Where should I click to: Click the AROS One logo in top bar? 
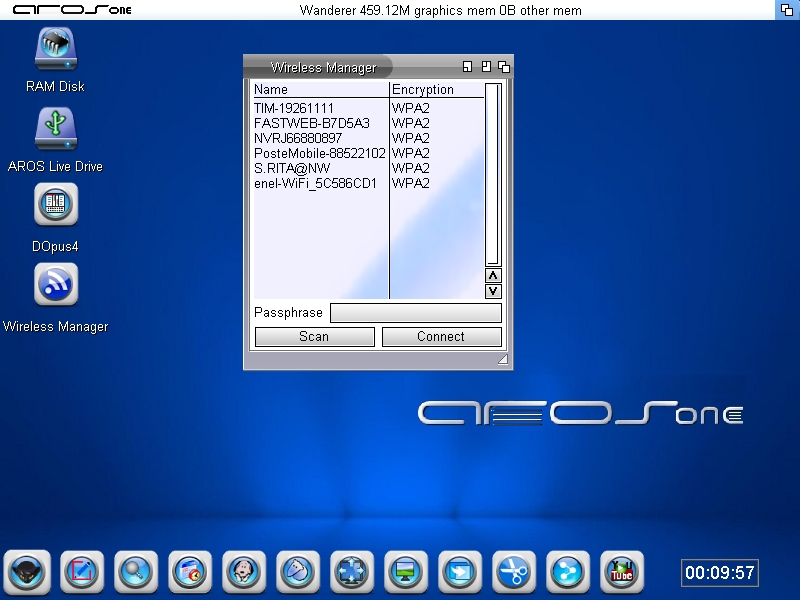(72, 10)
